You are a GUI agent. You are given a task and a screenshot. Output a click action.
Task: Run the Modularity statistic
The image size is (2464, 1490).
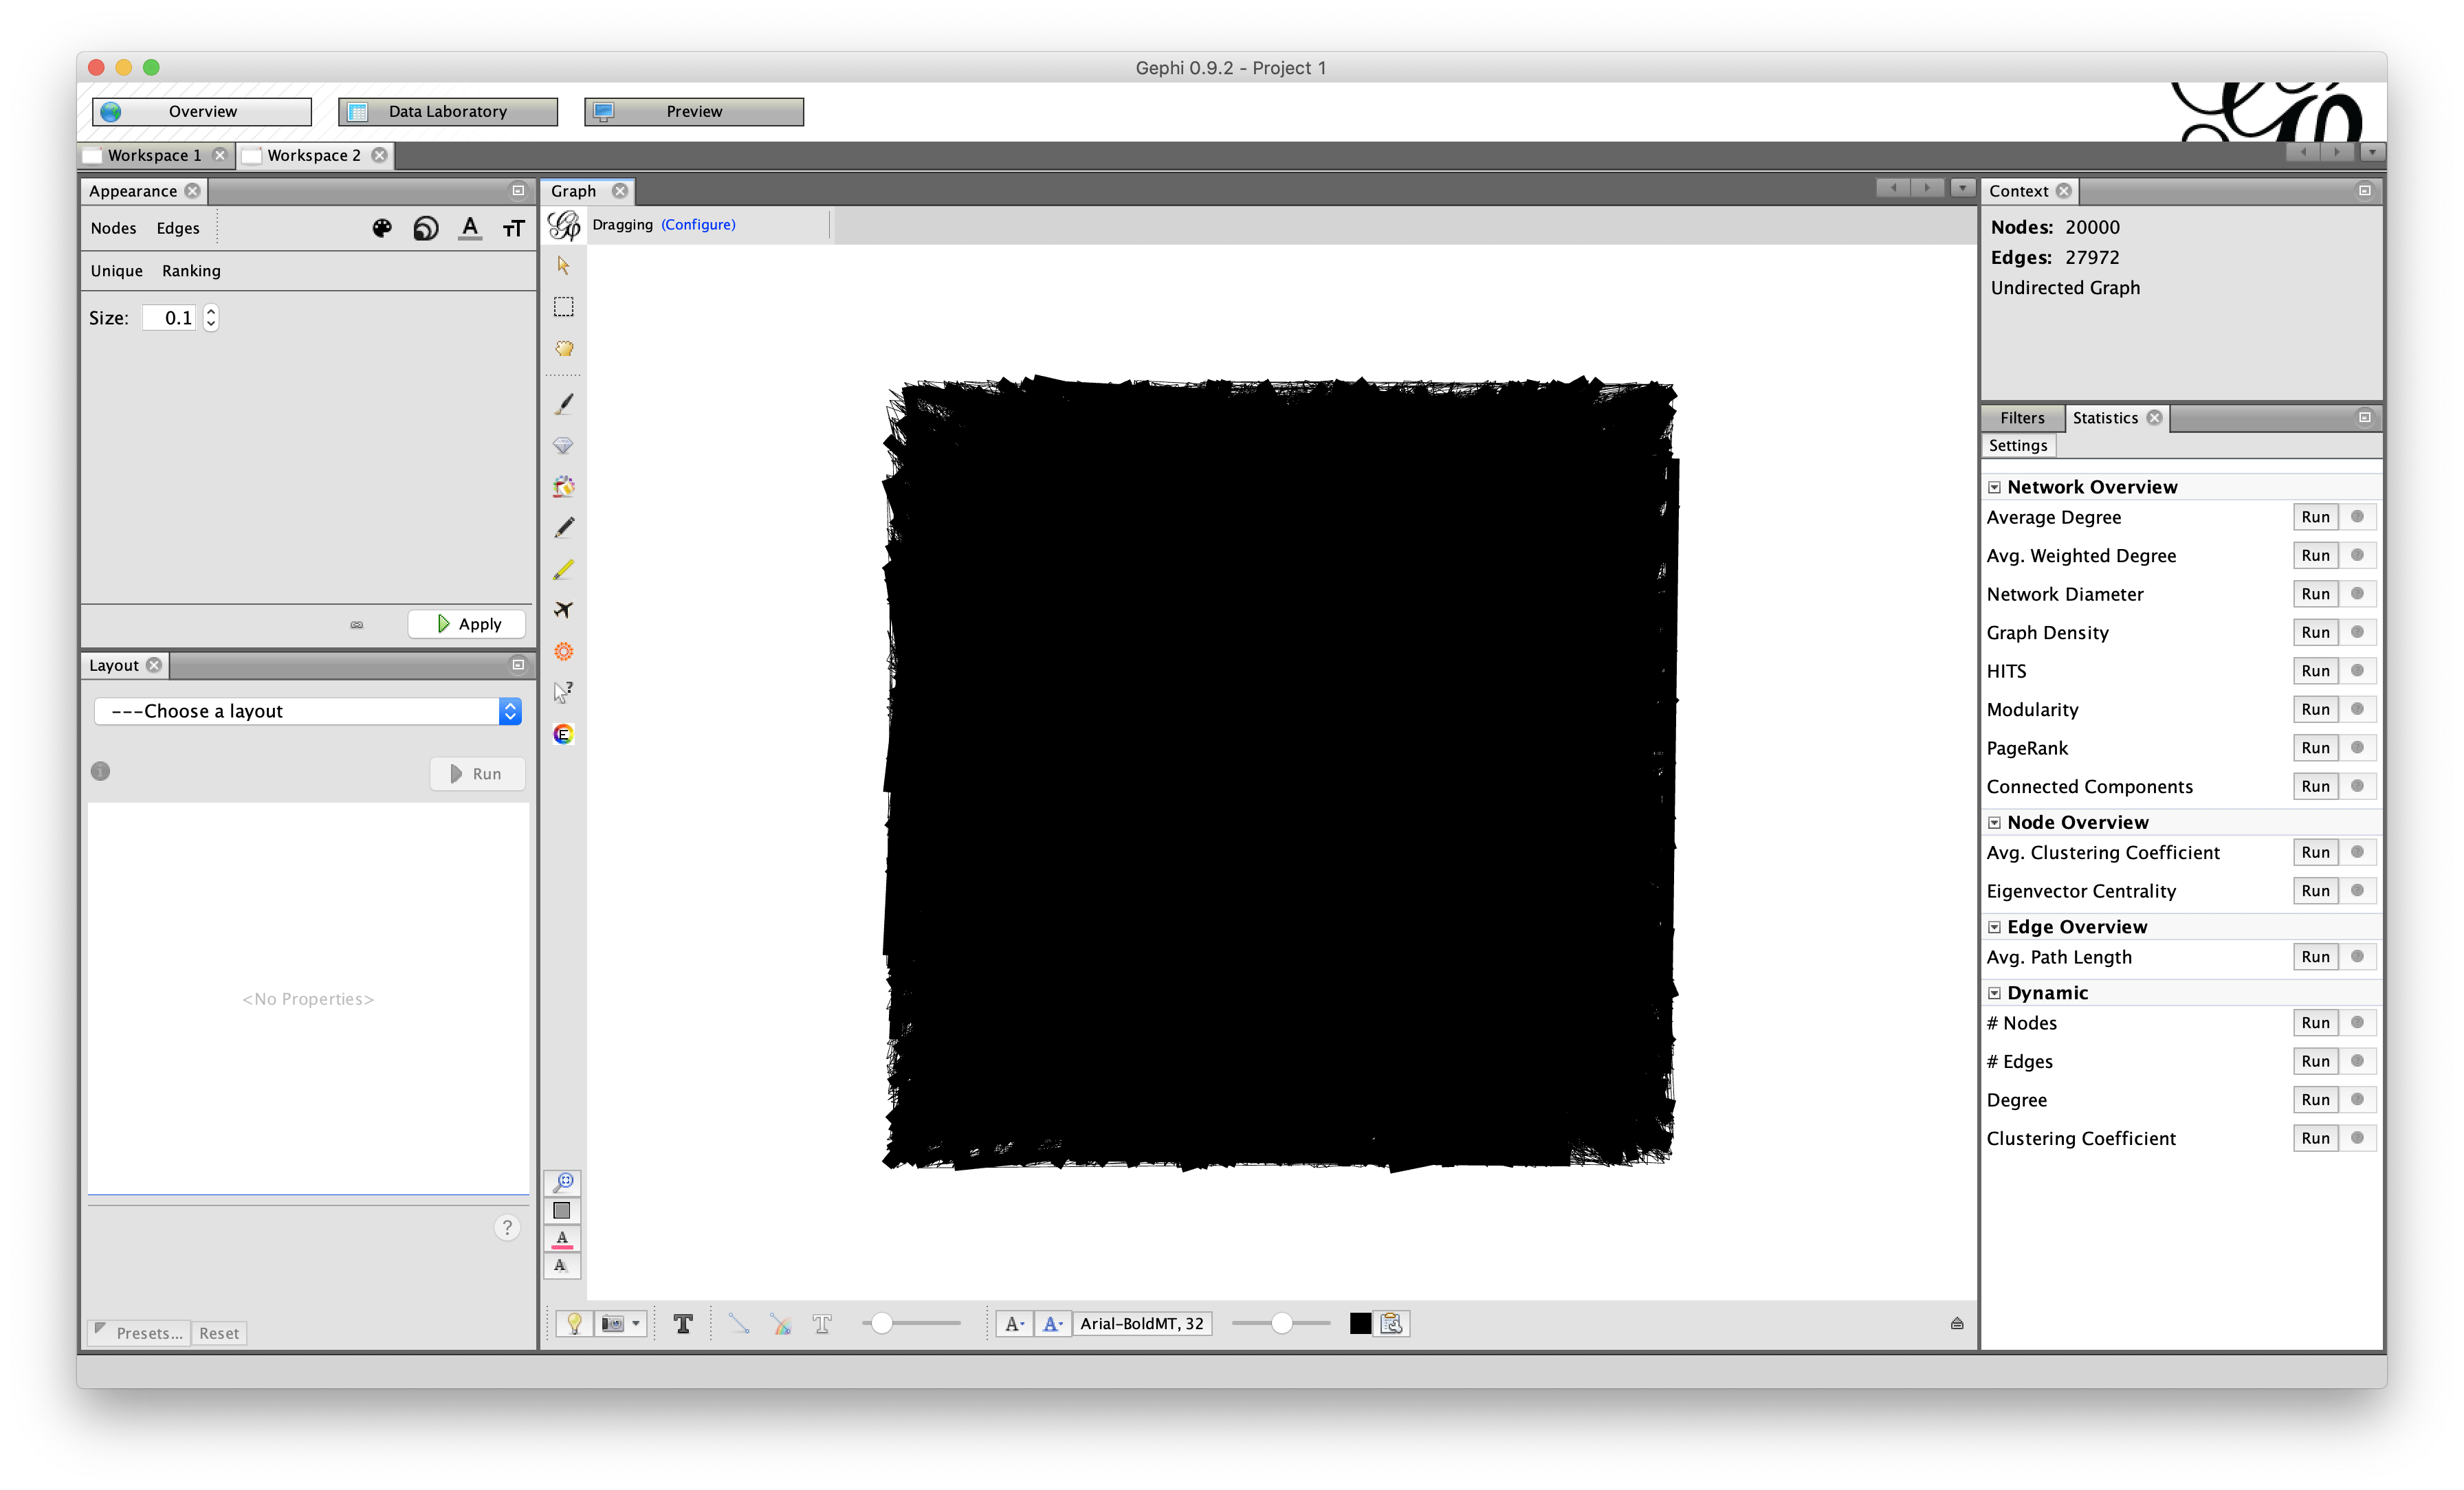[2314, 709]
